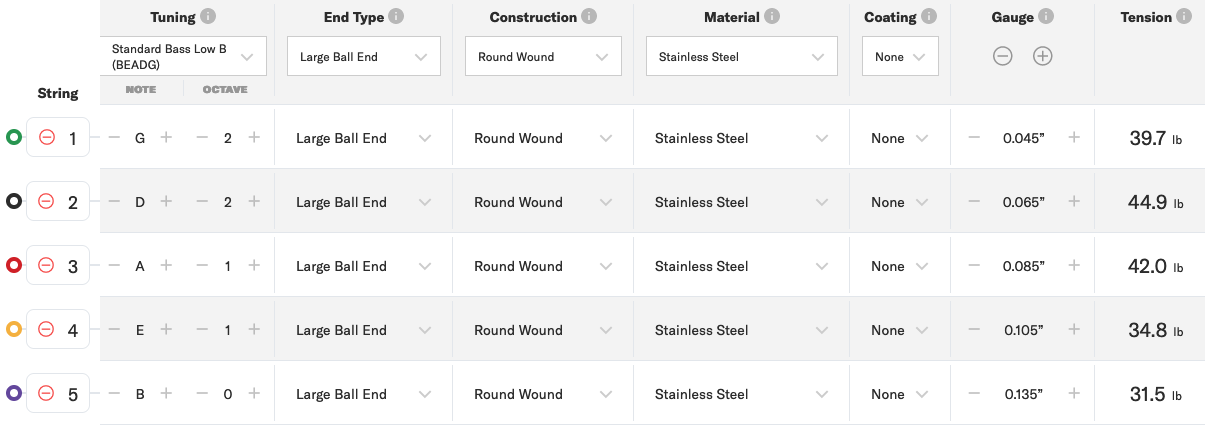Click the info icon next to Coating
1205x437 pixels.
point(930,17)
